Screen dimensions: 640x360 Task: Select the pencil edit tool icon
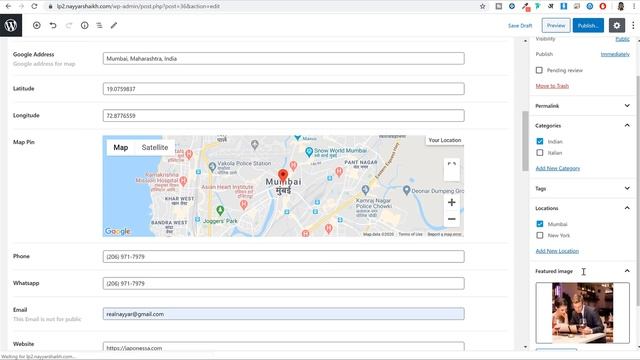[x=114, y=25]
